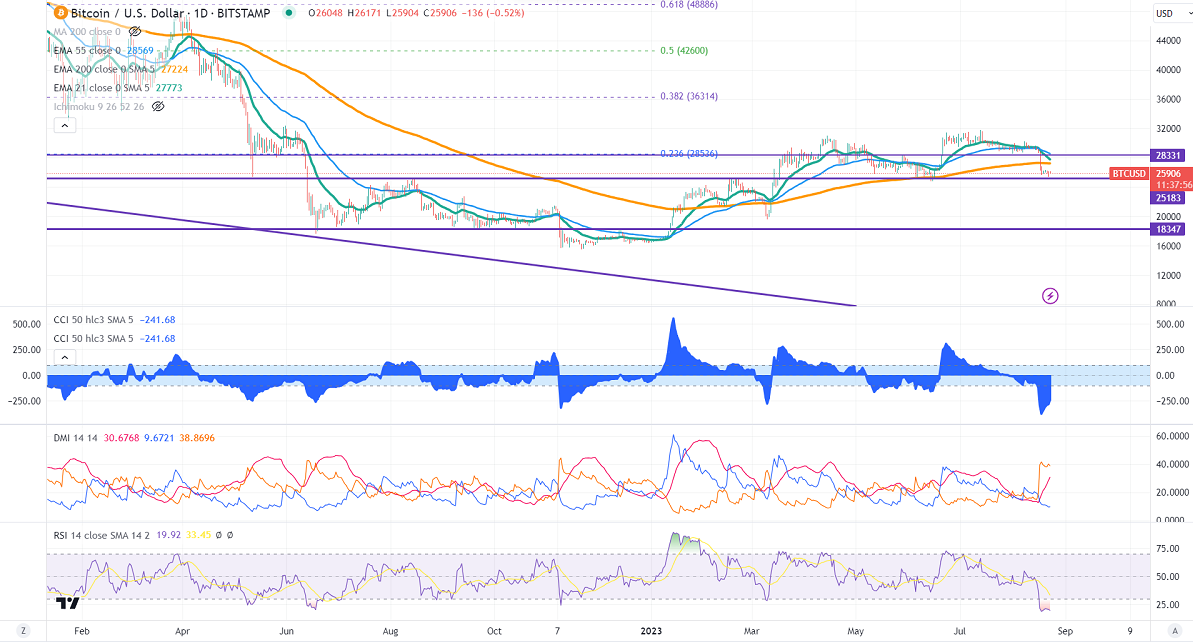Image resolution: width=1193 pixels, height=642 pixels.
Task: Click the 28331 purple price label
Action: coord(1168,155)
